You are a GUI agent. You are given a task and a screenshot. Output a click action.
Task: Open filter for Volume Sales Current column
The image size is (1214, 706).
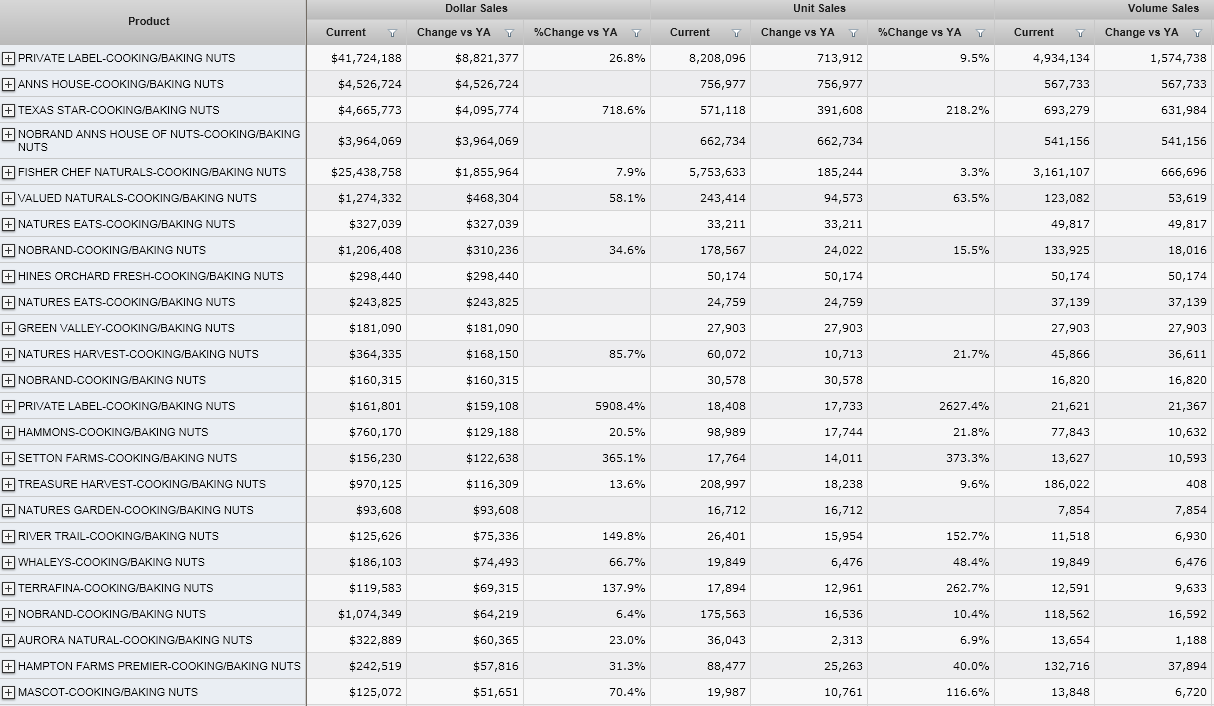1080,33
